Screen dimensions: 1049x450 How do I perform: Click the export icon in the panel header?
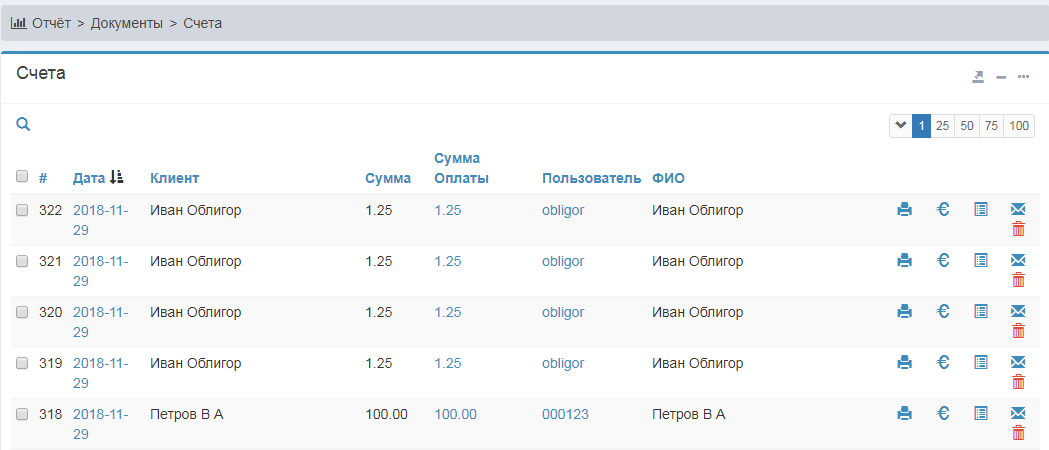[x=978, y=77]
